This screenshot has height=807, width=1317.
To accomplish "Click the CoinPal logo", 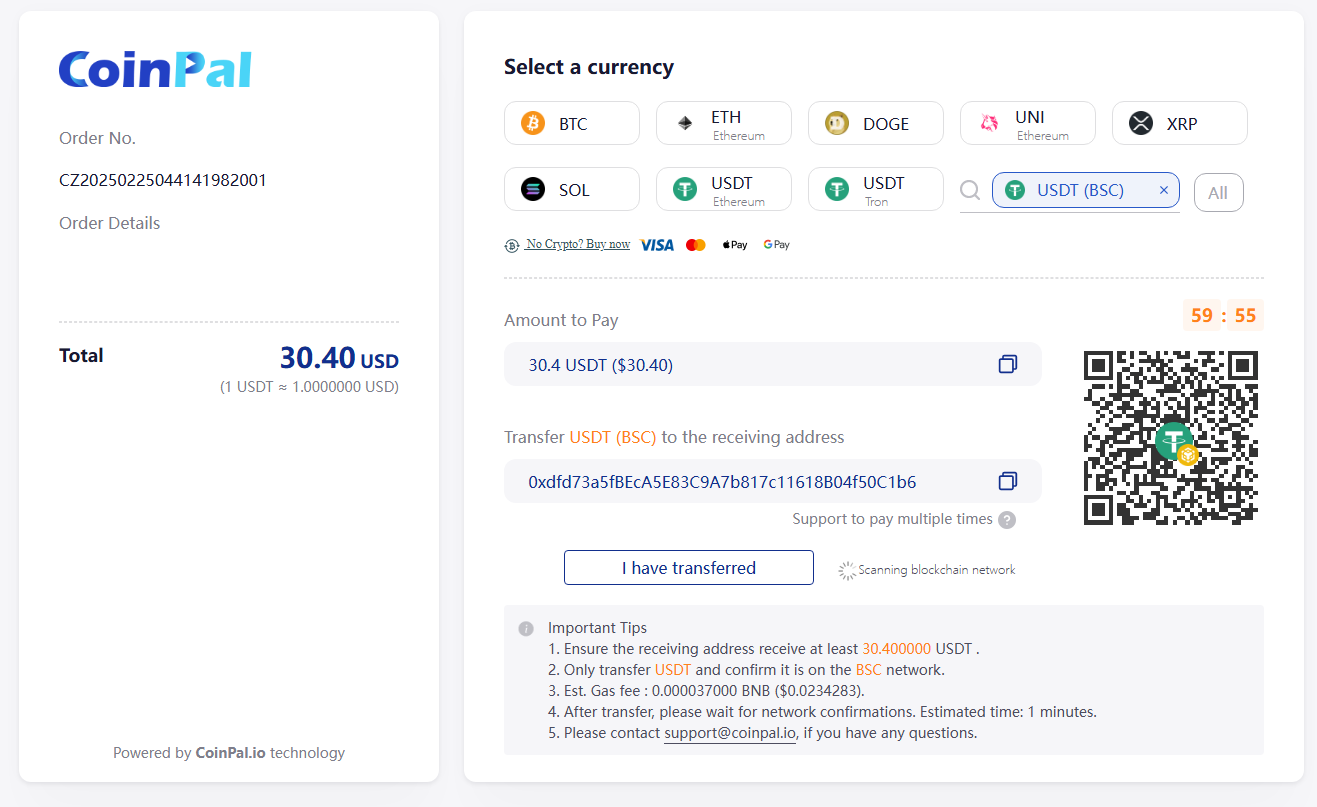I will (x=155, y=70).
